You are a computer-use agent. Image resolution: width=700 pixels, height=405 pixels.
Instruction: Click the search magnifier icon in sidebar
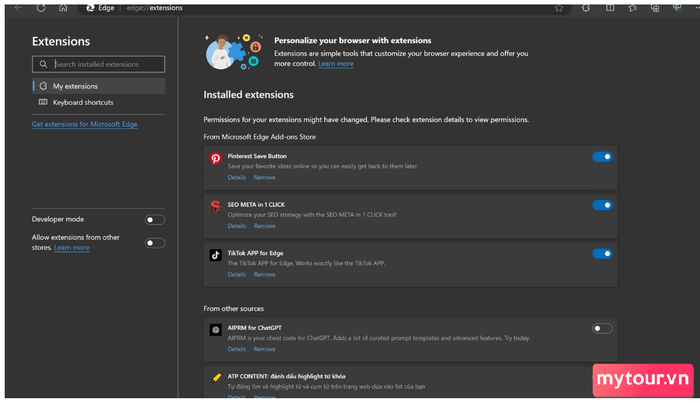(x=43, y=64)
